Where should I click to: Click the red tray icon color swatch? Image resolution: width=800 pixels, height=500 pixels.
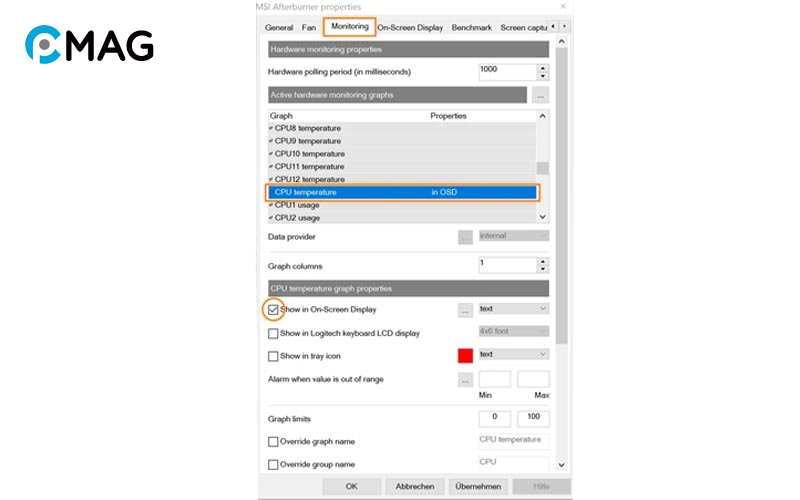click(465, 355)
